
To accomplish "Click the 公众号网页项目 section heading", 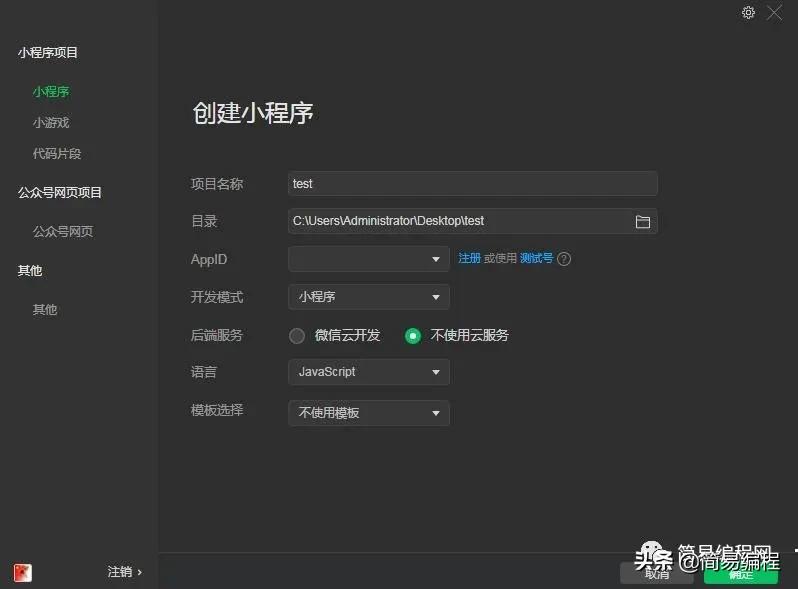I will pyautogui.click(x=60, y=192).
